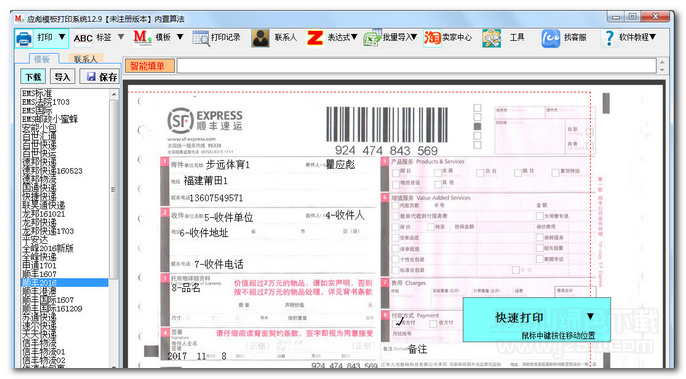Select 申通1701 template
This screenshot has width=686, height=379.
(39, 266)
